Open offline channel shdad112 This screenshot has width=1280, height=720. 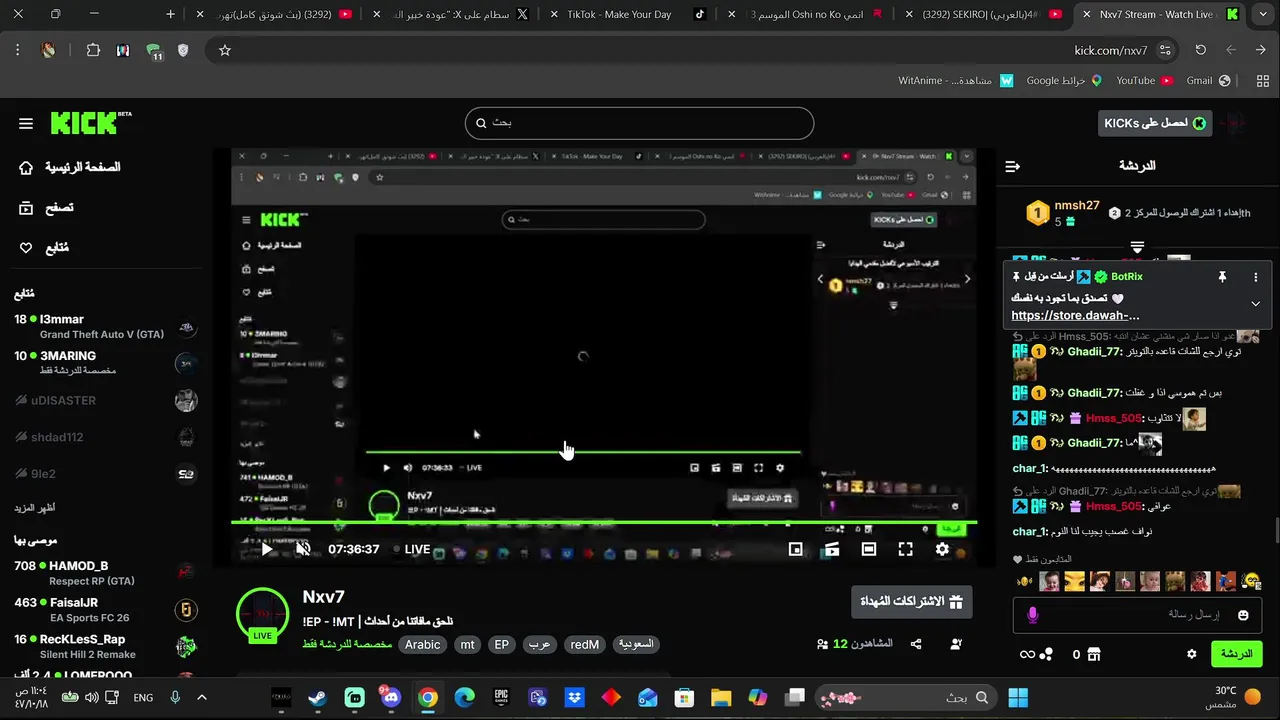click(105, 437)
